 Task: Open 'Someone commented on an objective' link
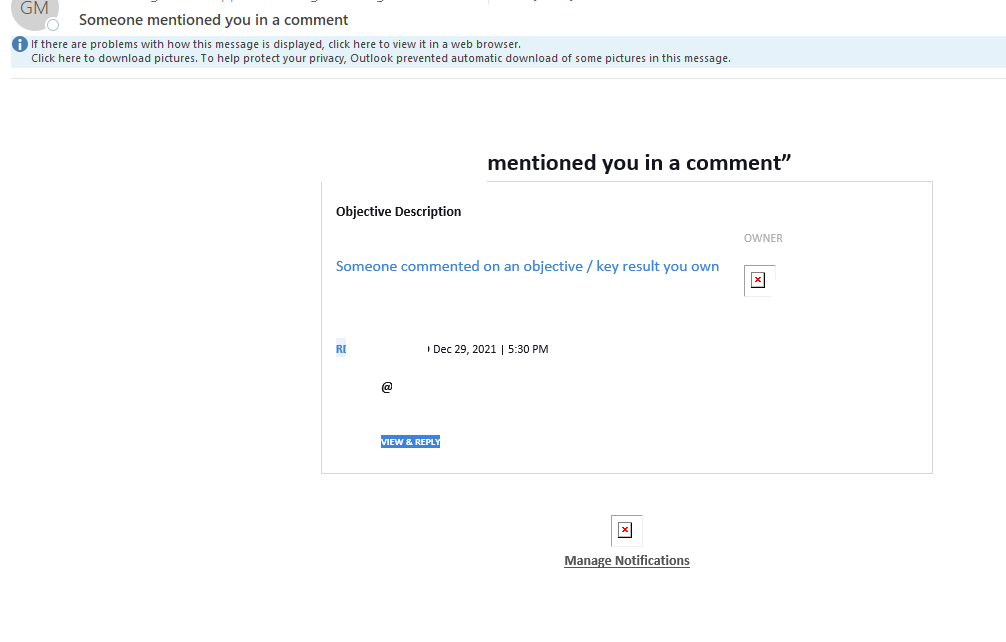tap(527, 266)
